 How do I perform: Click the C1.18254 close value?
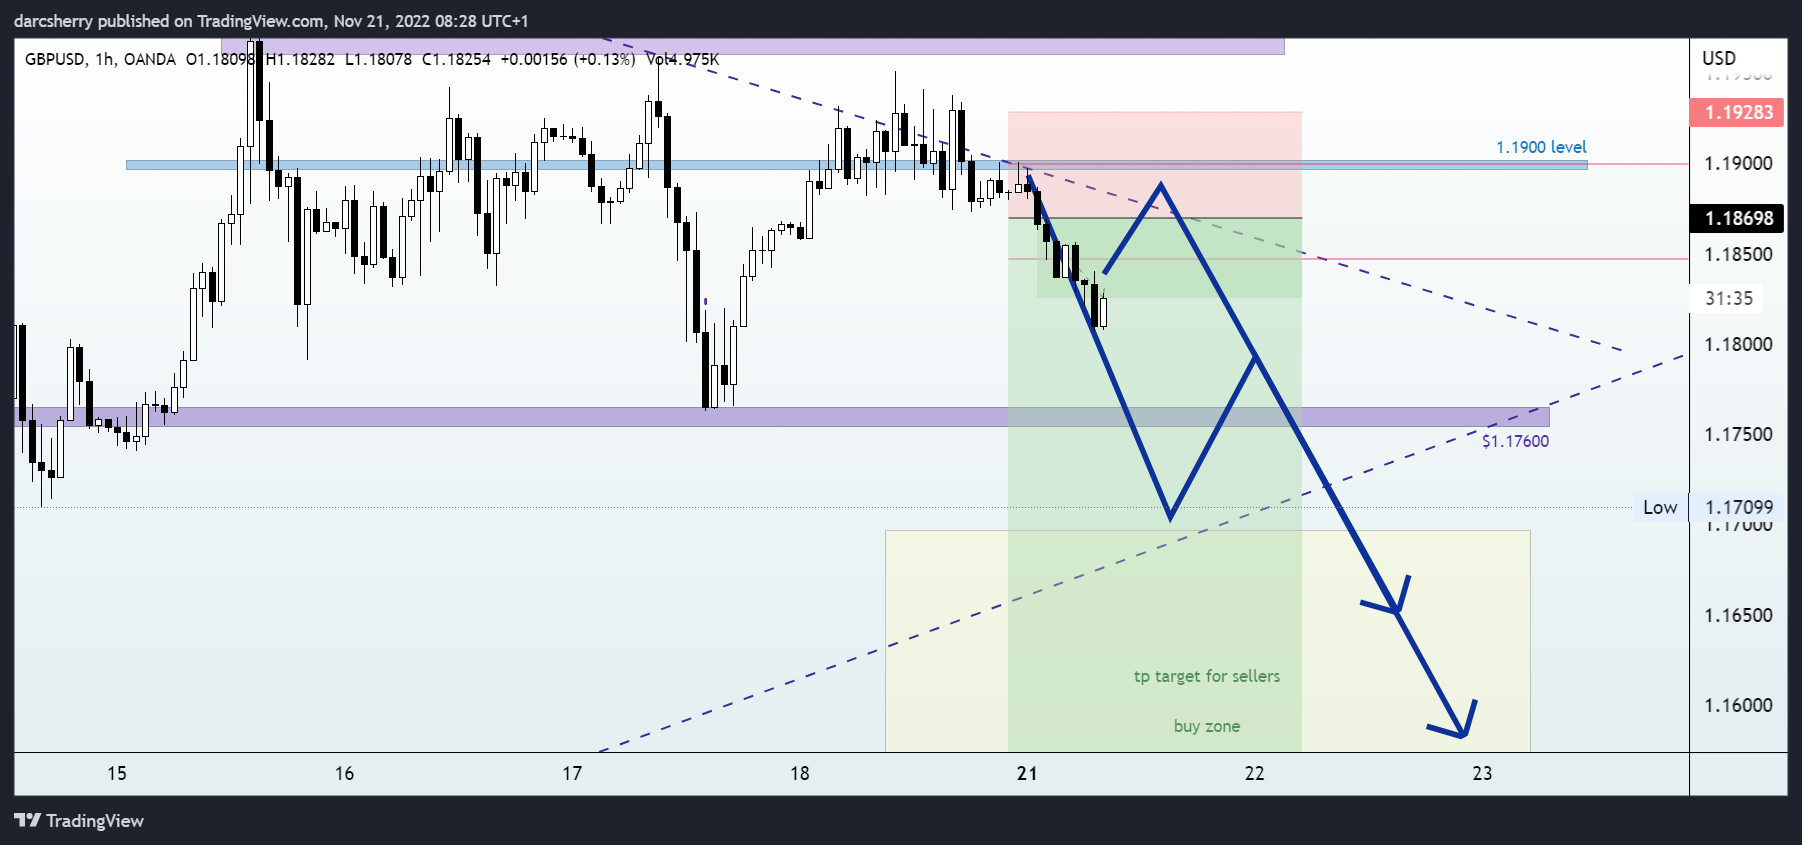(x=456, y=59)
